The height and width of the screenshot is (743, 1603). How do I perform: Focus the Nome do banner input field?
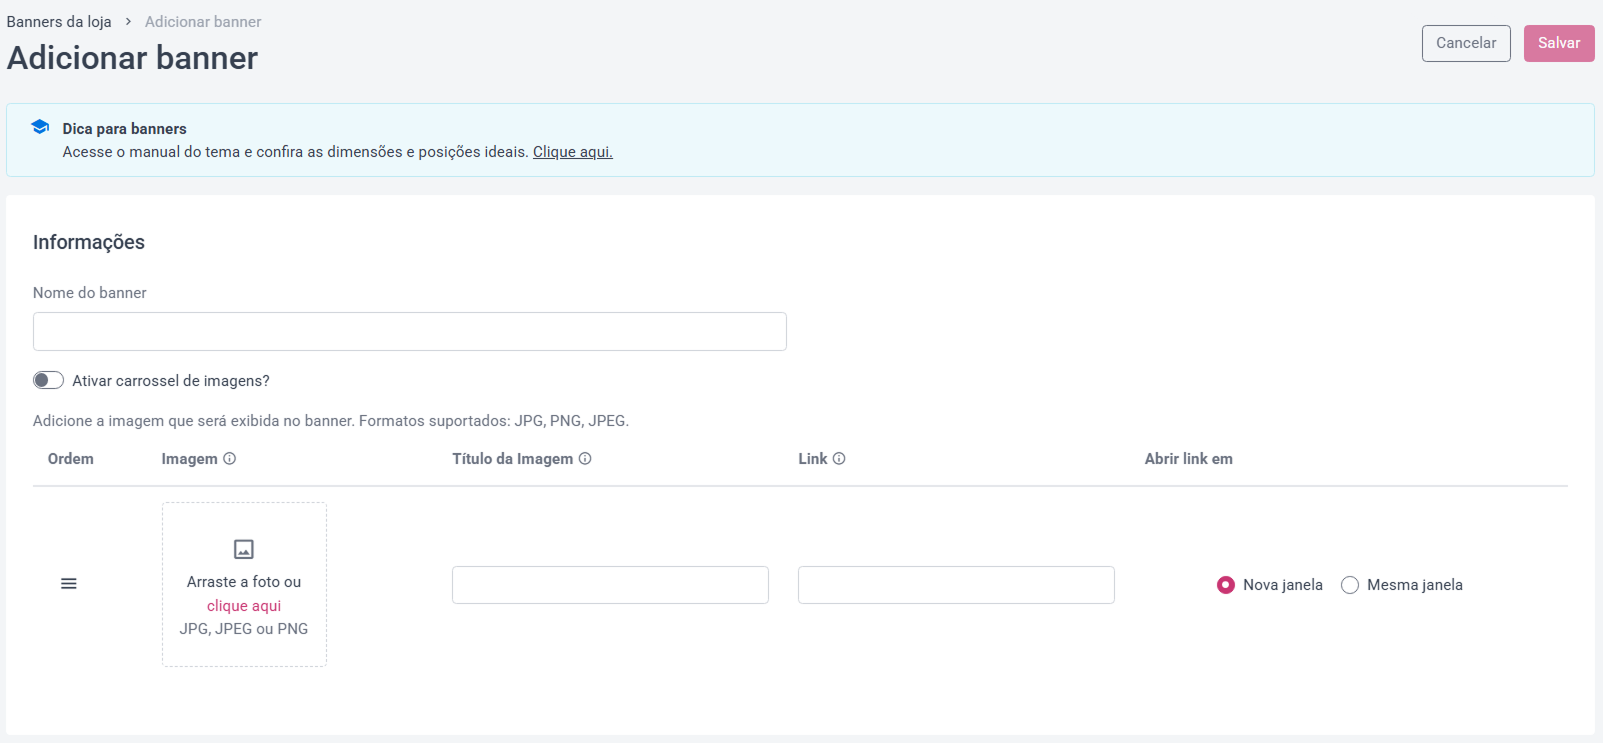click(x=410, y=331)
